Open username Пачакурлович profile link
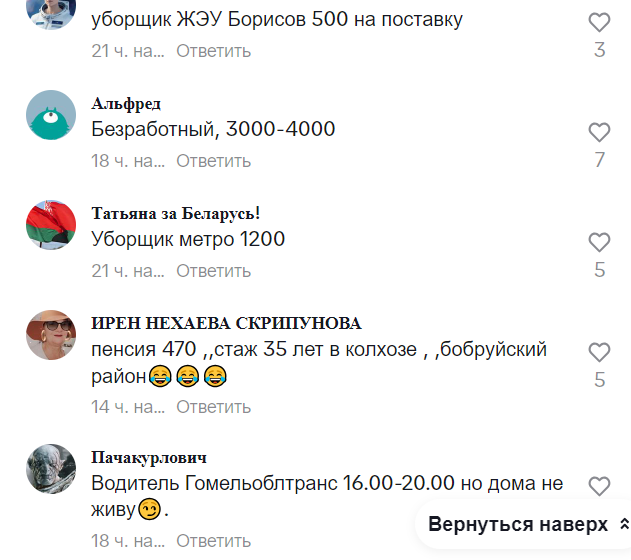 click(149, 458)
